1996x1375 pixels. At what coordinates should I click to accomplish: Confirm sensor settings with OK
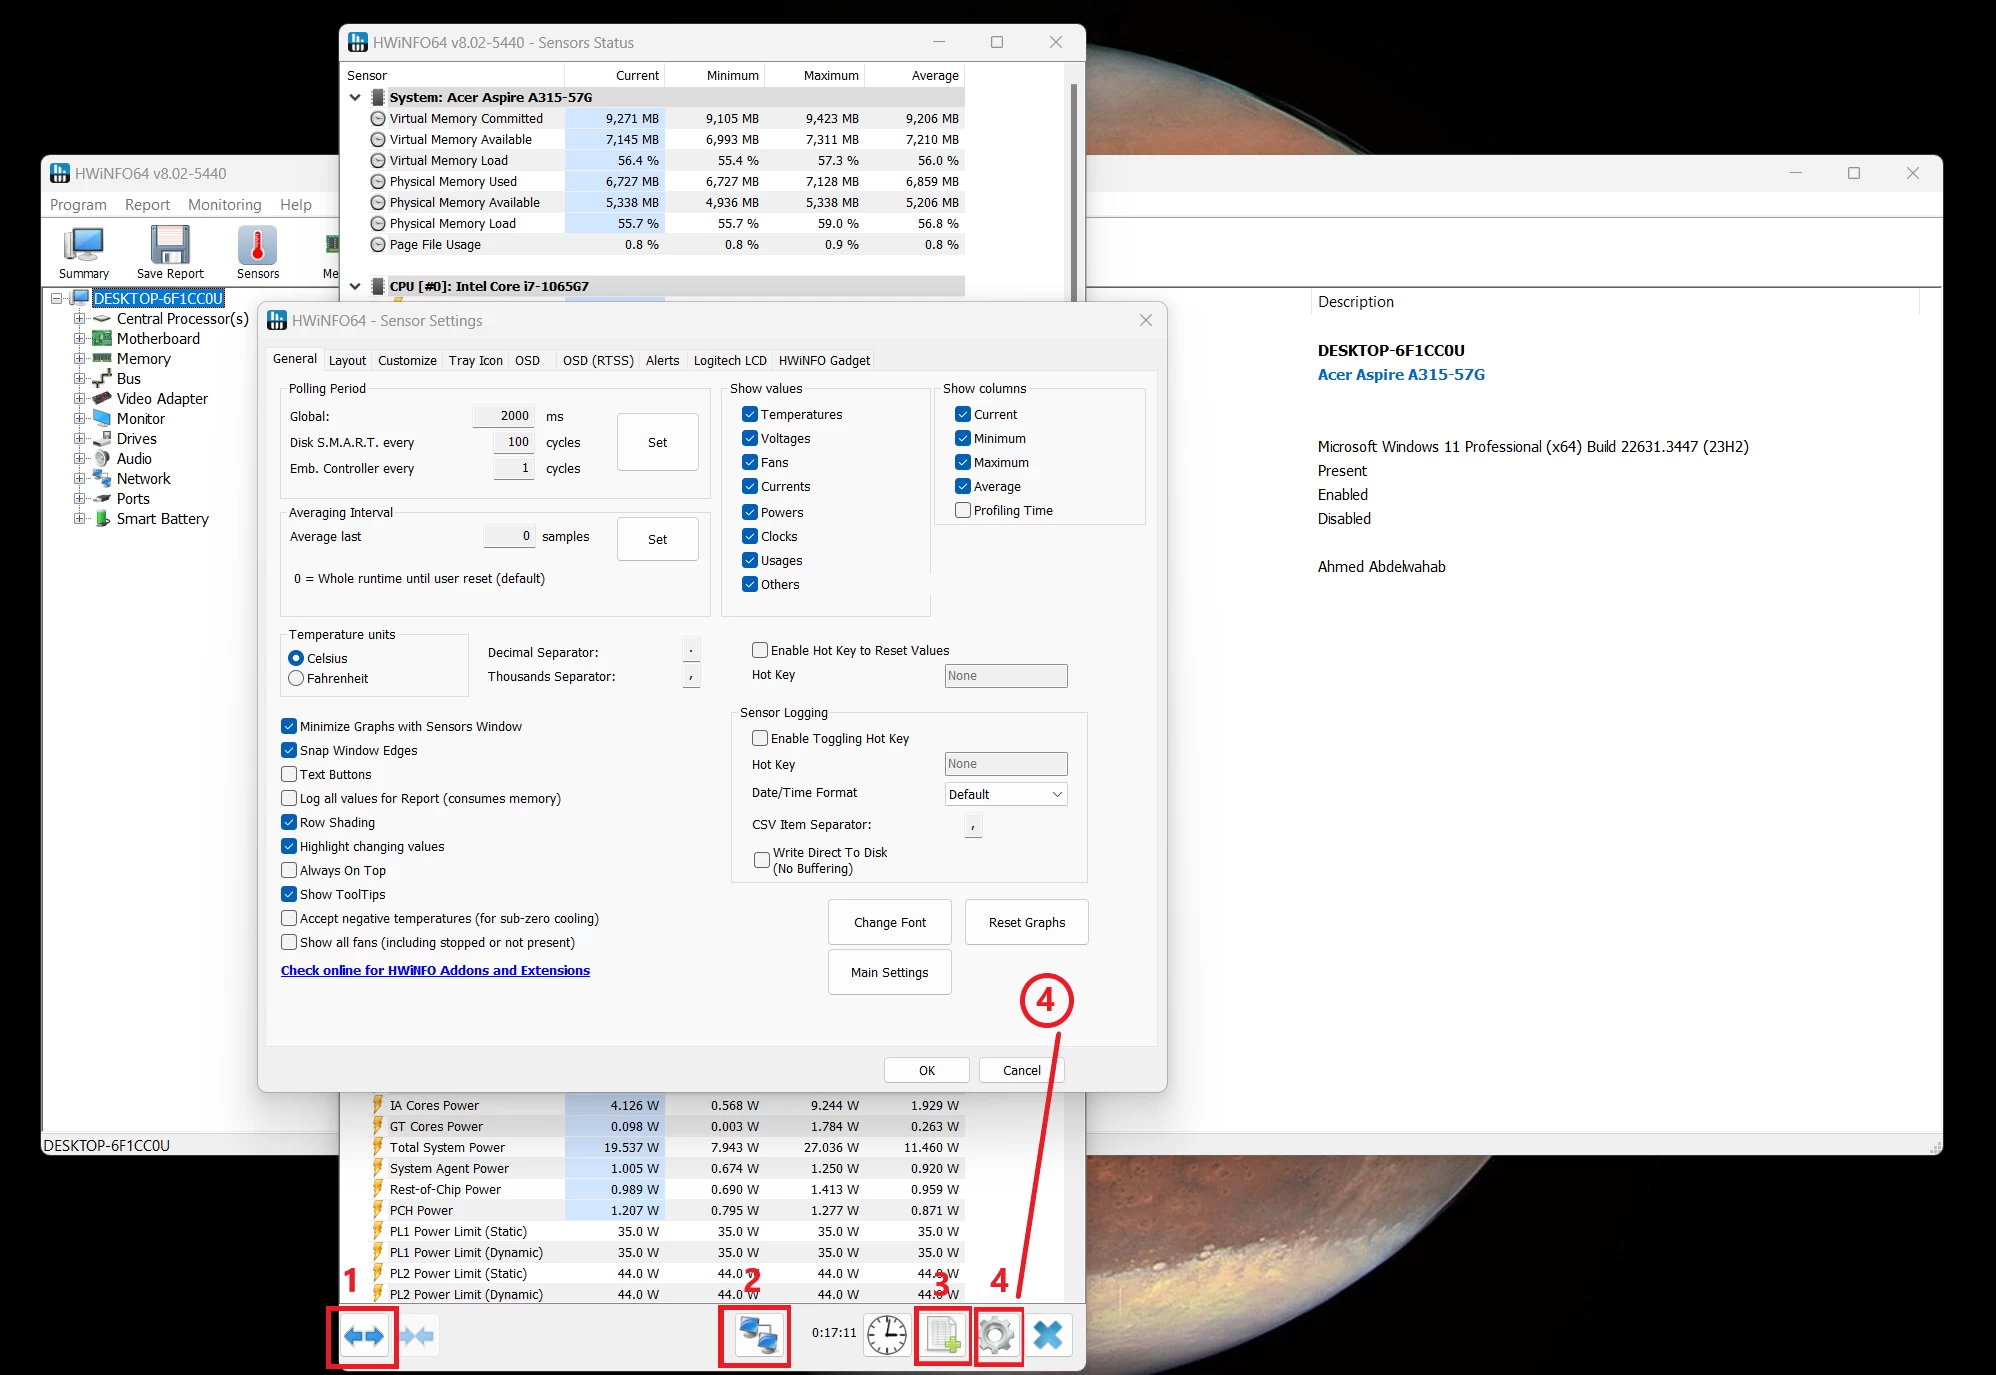click(927, 1070)
